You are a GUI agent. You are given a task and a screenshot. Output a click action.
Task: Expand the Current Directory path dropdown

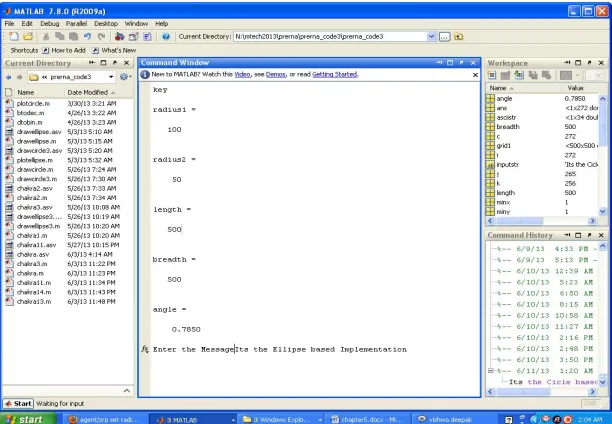point(431,36)
